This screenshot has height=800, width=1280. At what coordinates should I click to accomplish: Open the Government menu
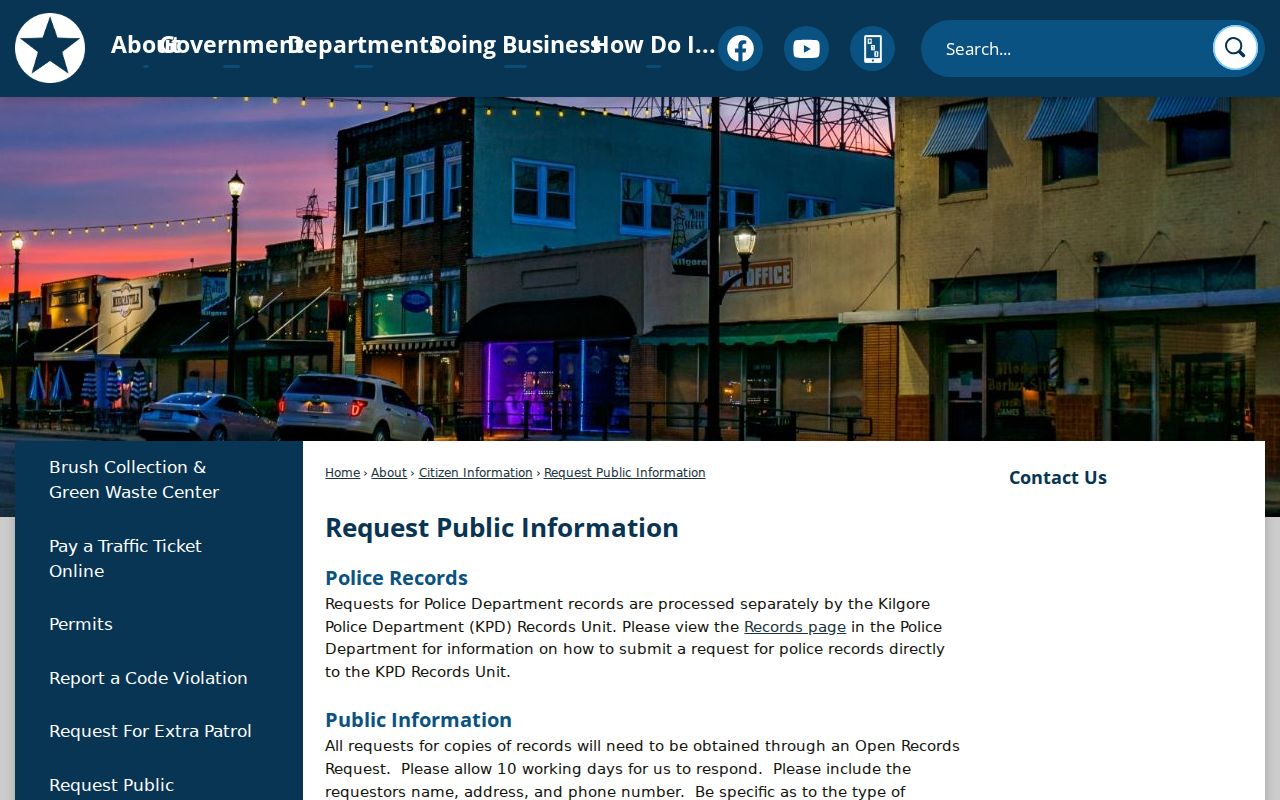[x=231, y=45]
